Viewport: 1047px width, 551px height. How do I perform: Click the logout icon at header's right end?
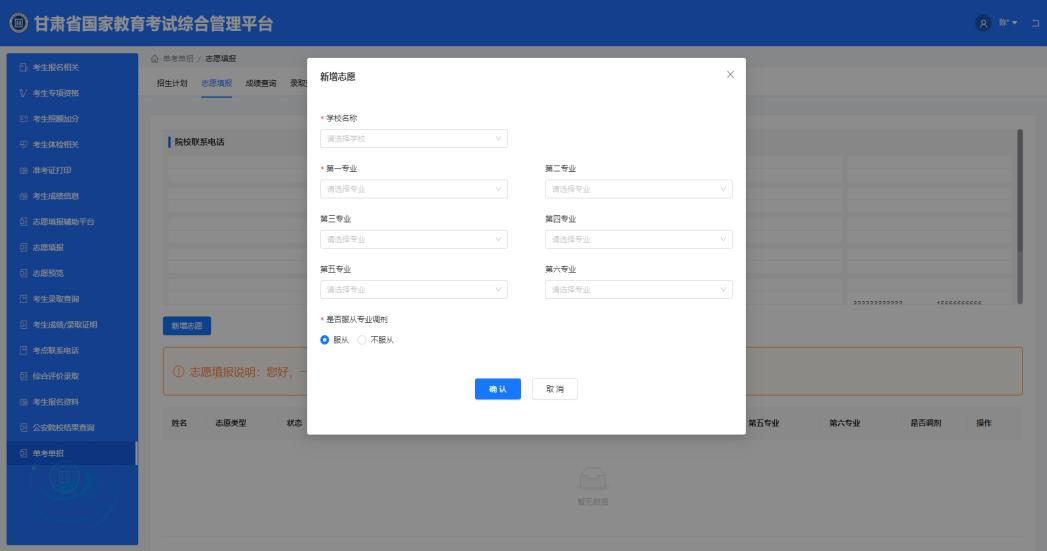pyautogui.click(x=1035, y=23)
